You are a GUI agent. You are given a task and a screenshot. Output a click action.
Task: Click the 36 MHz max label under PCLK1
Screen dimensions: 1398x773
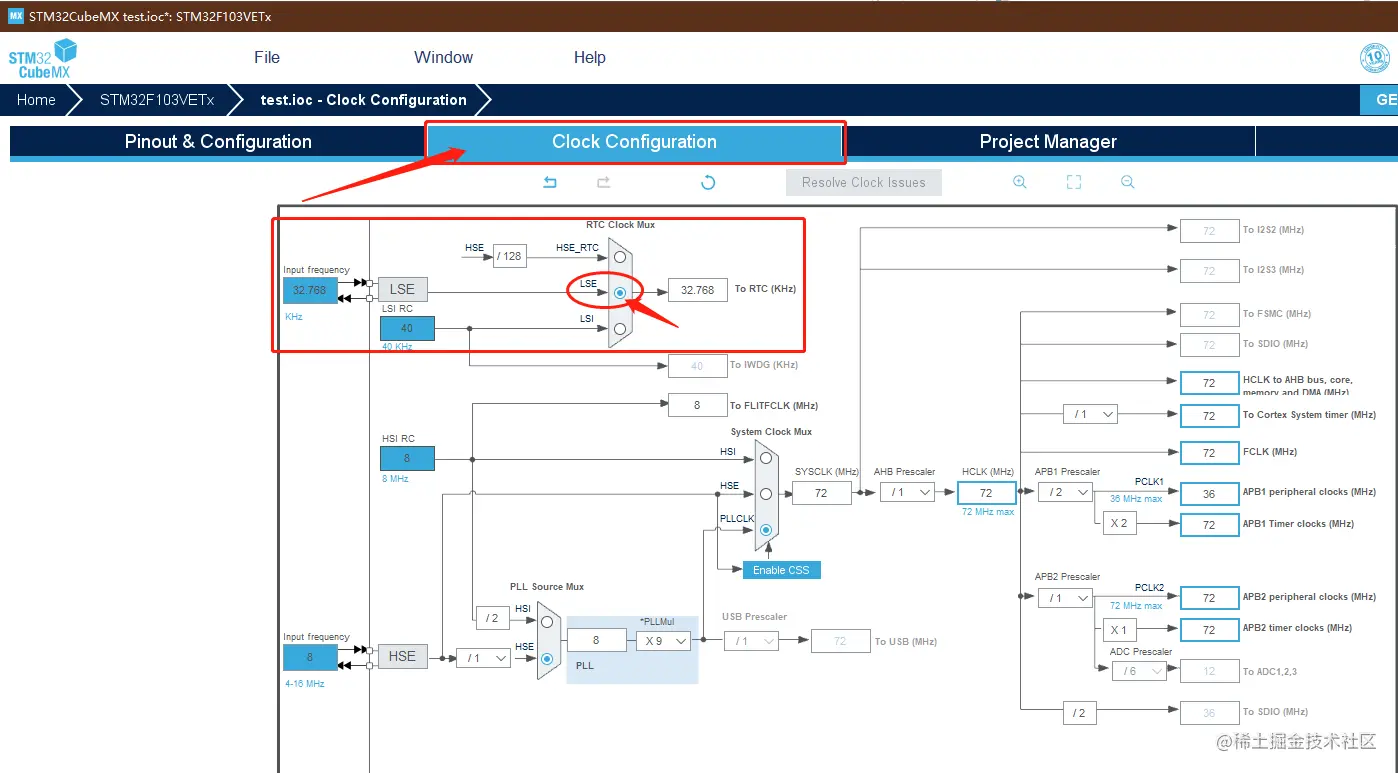[1136, 498]
